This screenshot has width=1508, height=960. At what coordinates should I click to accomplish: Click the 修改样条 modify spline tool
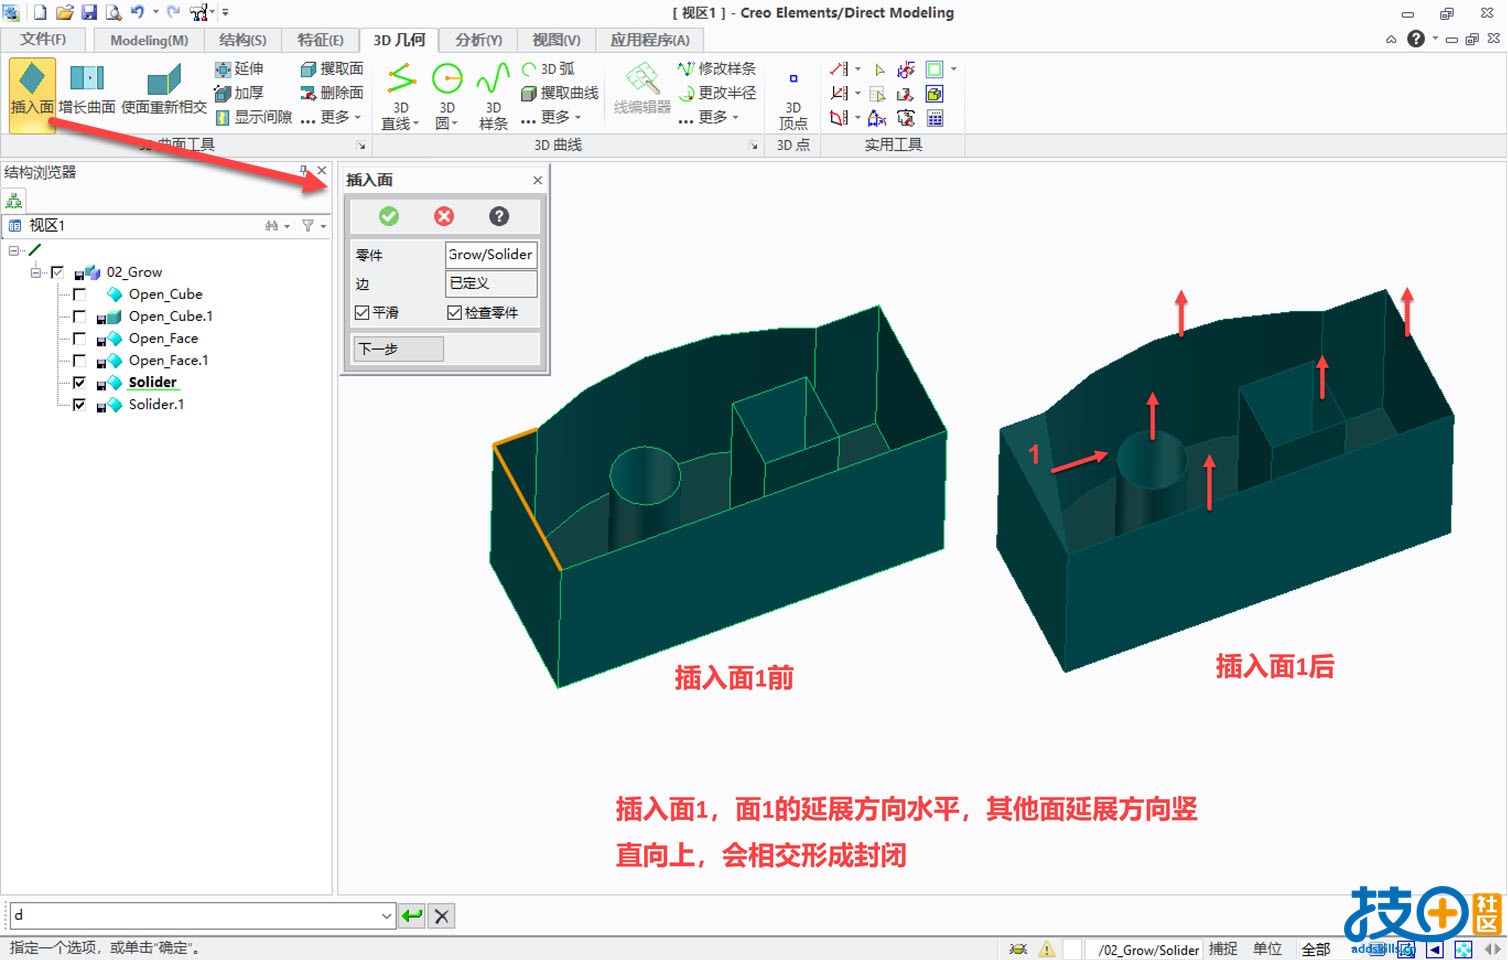point(717,69)
